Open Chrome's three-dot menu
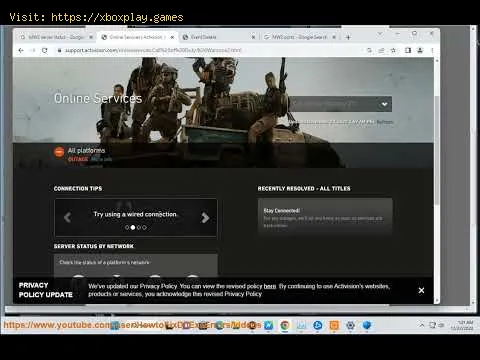Image resolution: width=480 pixels, height=360 pixels. (432, 50)
